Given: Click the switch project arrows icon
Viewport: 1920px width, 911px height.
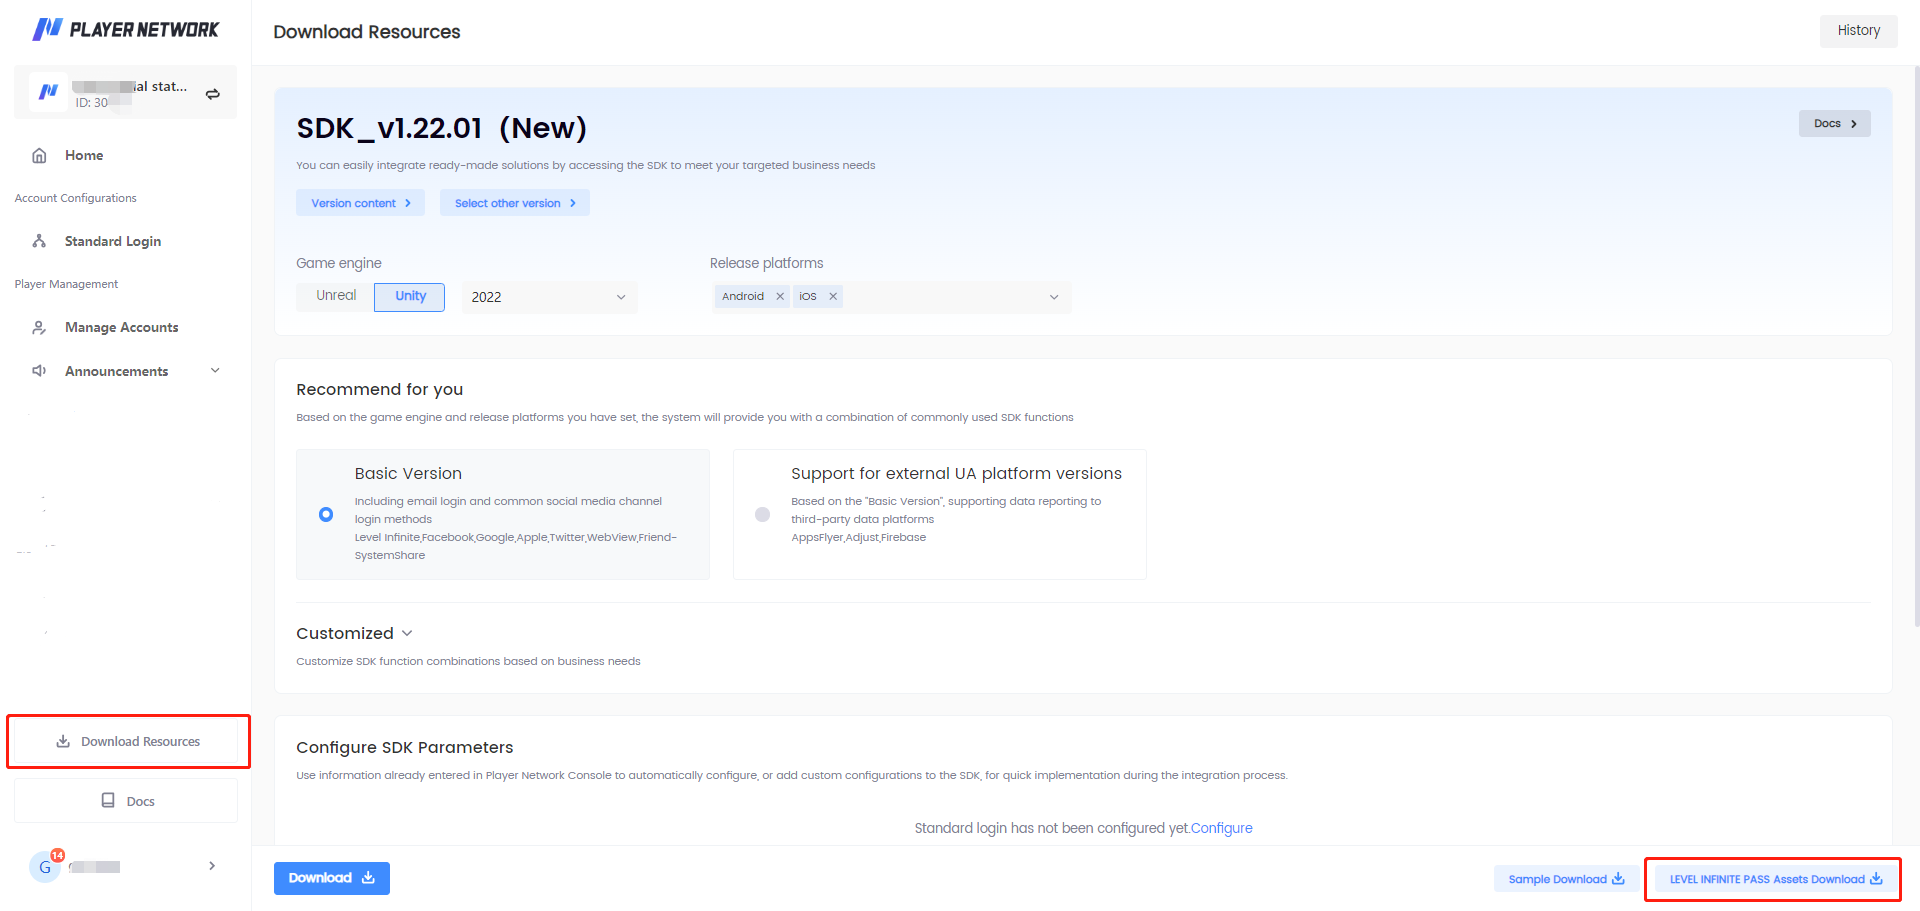Looking at the screenshot, I should pos(213,94).
